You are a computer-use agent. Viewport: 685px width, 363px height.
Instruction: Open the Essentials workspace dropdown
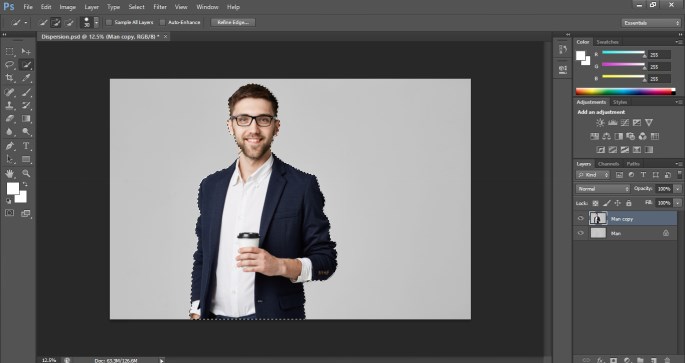click(x=650, y=23)
